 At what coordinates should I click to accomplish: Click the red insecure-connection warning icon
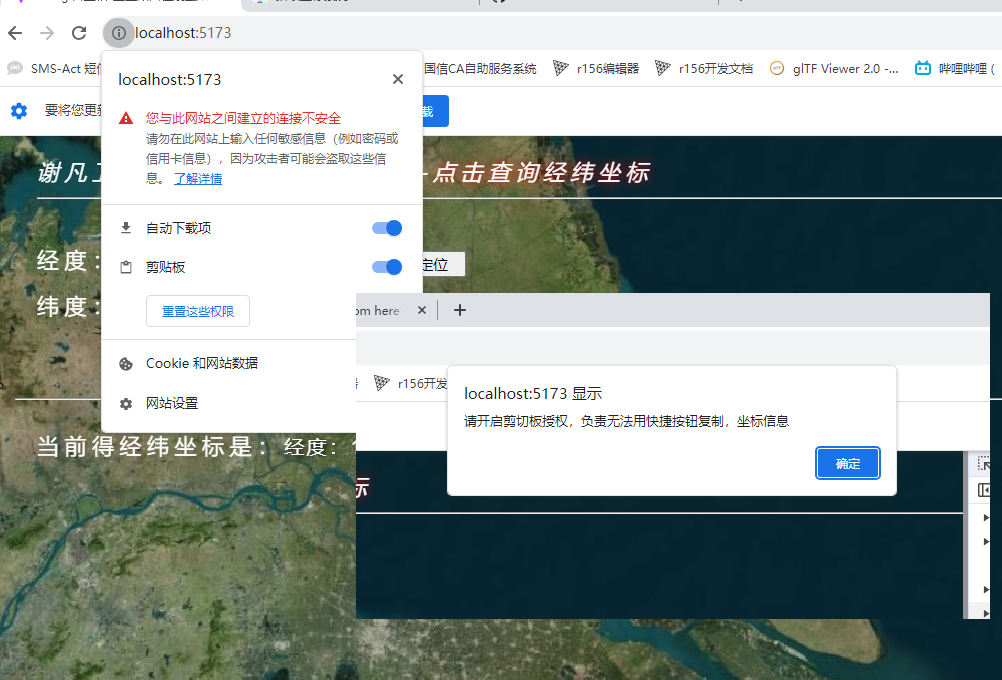(x=126, y=118)
